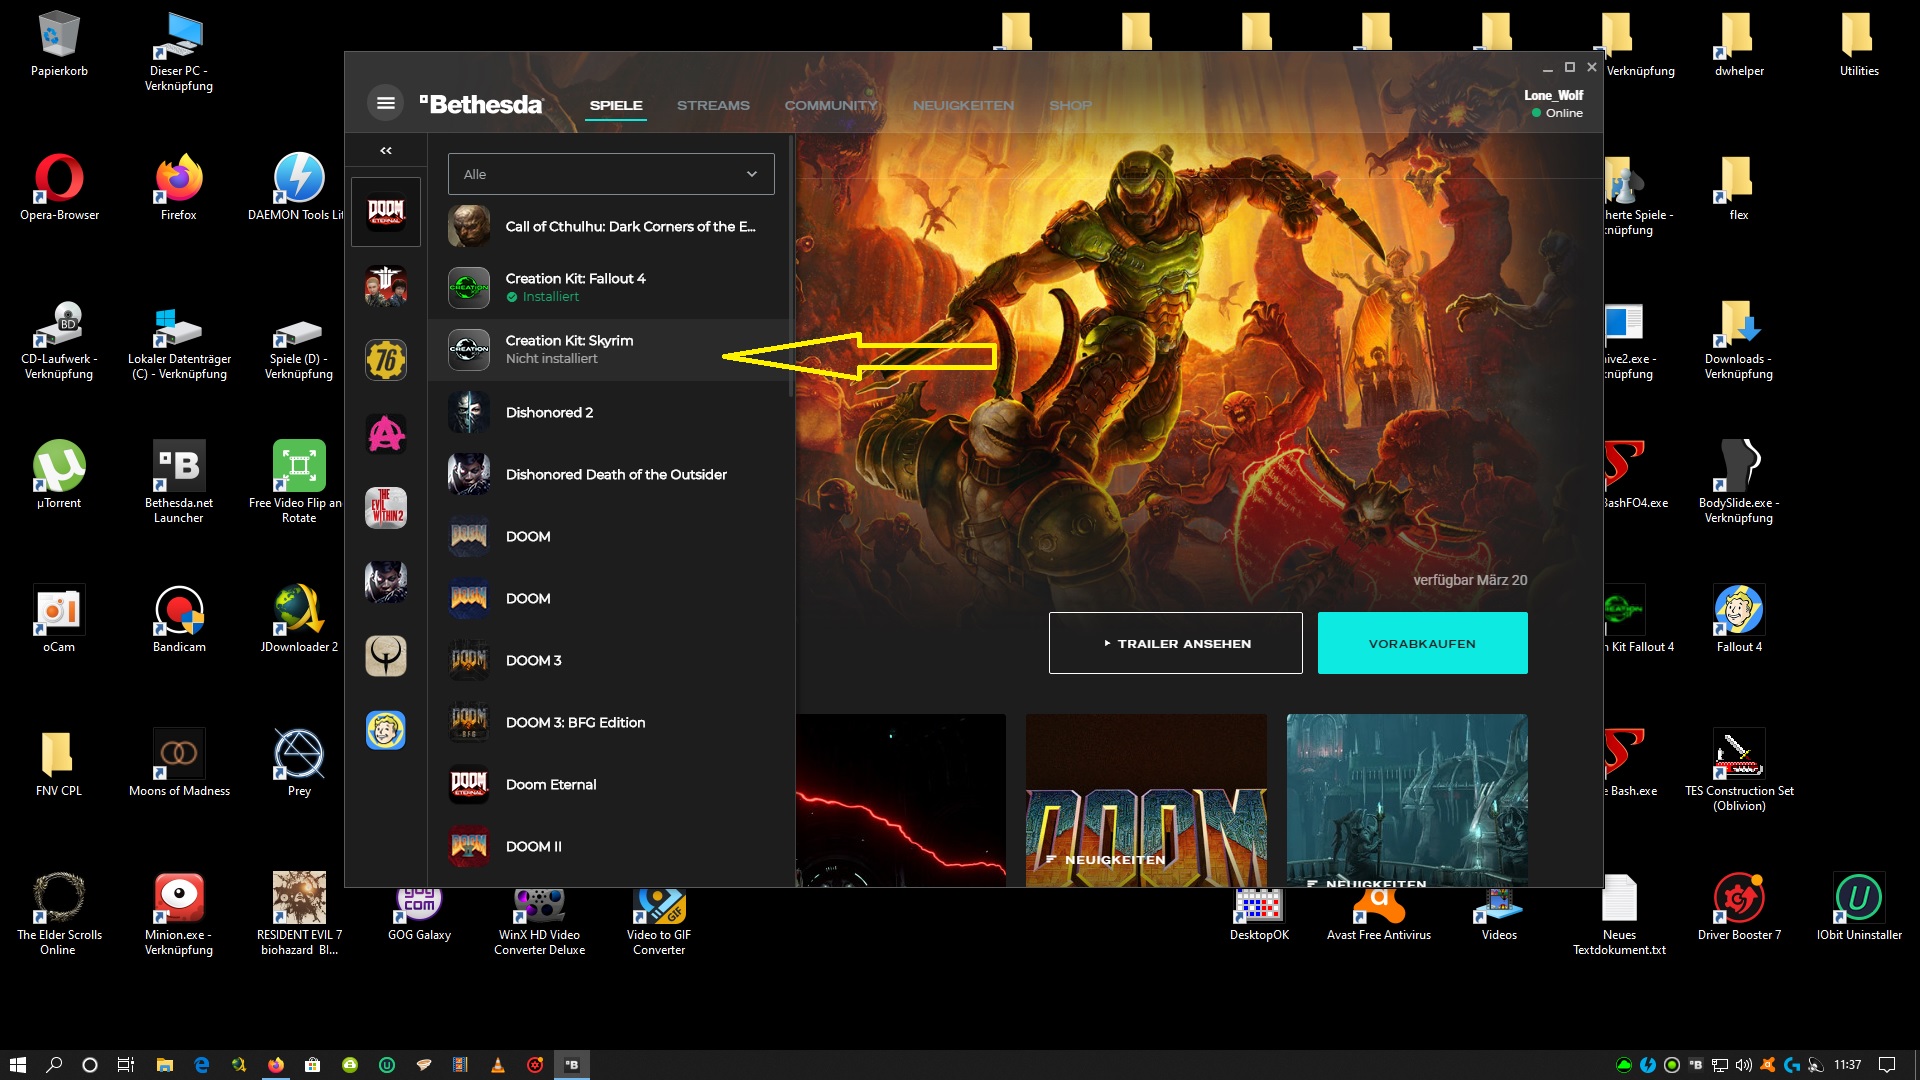The height and width of the screenshot is (1080, 1920).
Task: Click the pink RAGE 2 anarchy icon
Action: (386, 434)
